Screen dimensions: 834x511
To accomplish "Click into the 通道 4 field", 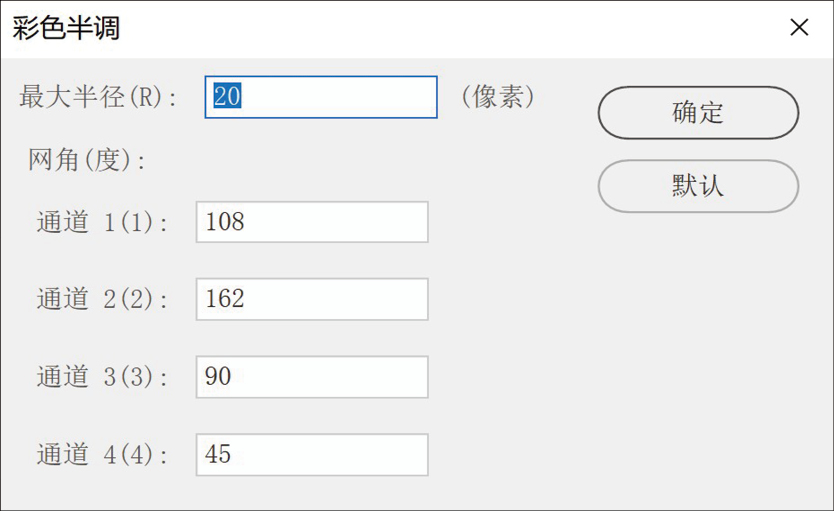I will (x=312, y=455).
